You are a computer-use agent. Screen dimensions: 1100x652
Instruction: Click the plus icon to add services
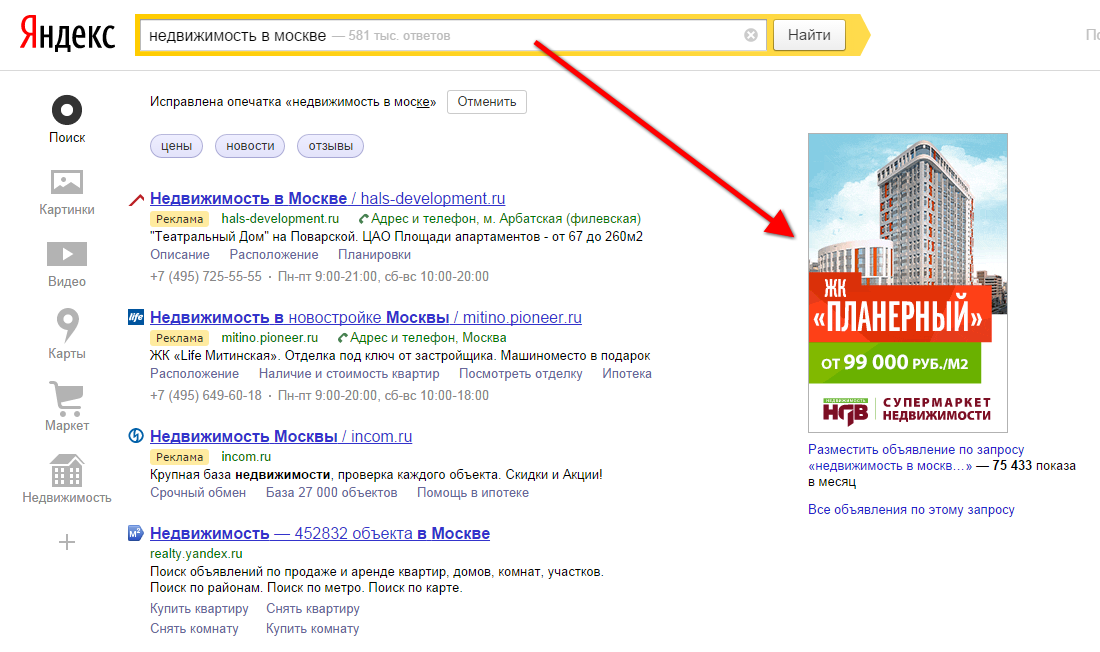[x=67, y=542]
